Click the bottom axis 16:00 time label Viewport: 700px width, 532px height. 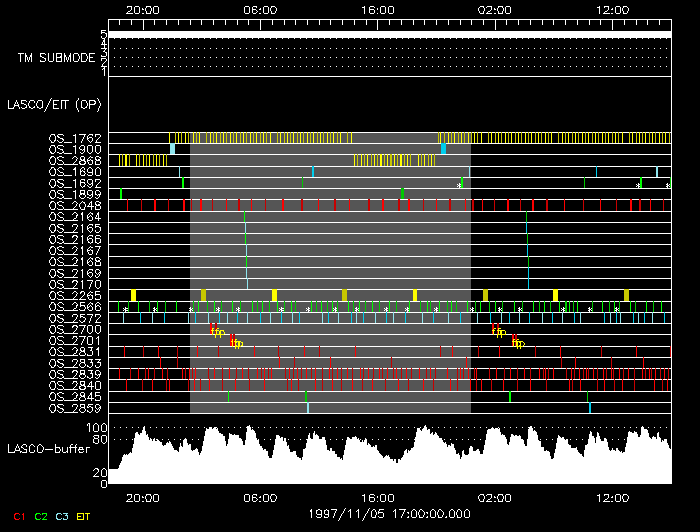378,498
